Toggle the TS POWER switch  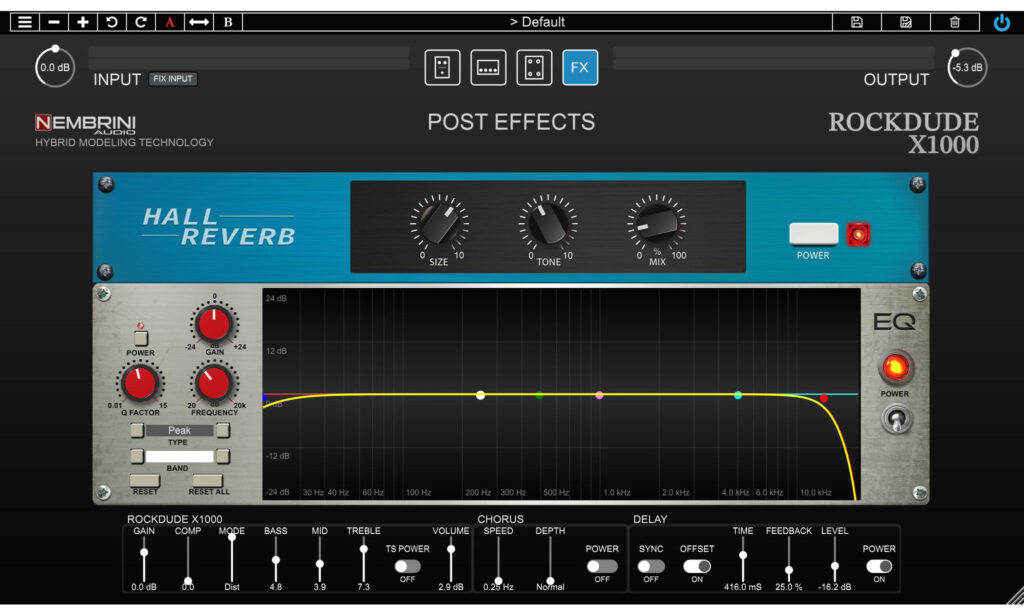pyautogui.click(x=408, y=566)
